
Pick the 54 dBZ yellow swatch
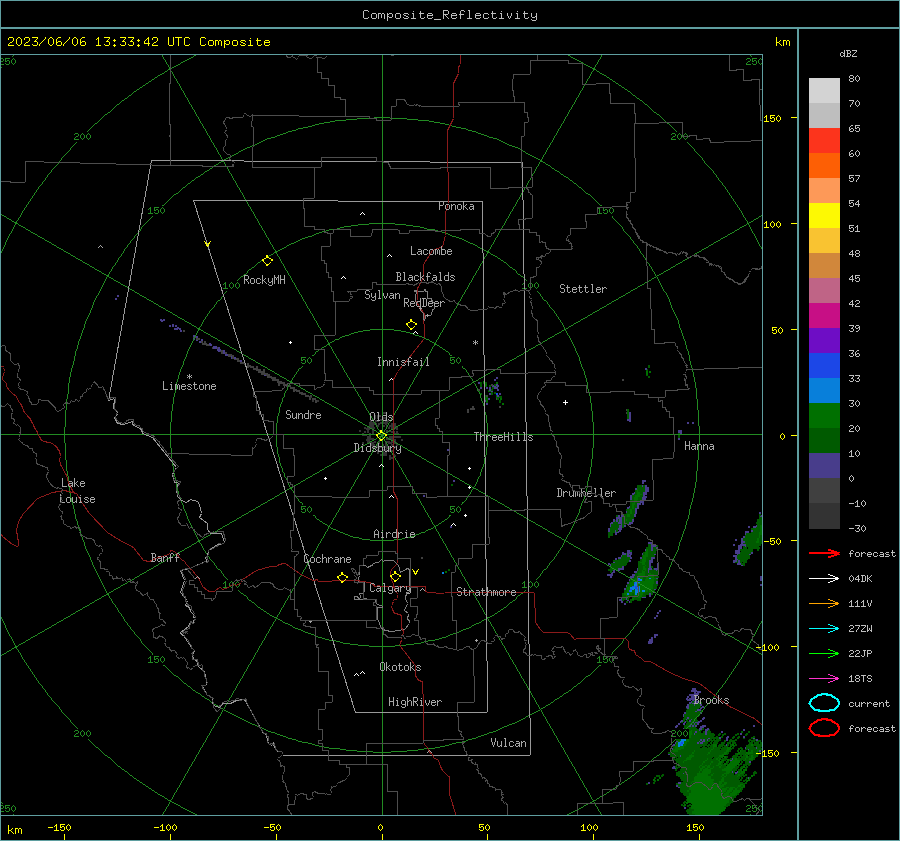[824, 216]
